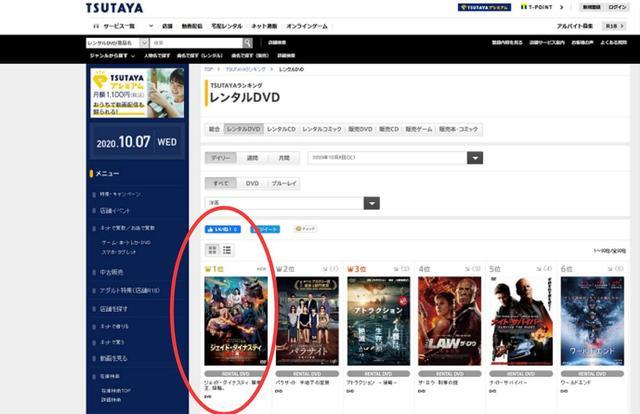Click the title text 'ワールドエンド' under 6位
Screen dimensions: 640x414
576,383
